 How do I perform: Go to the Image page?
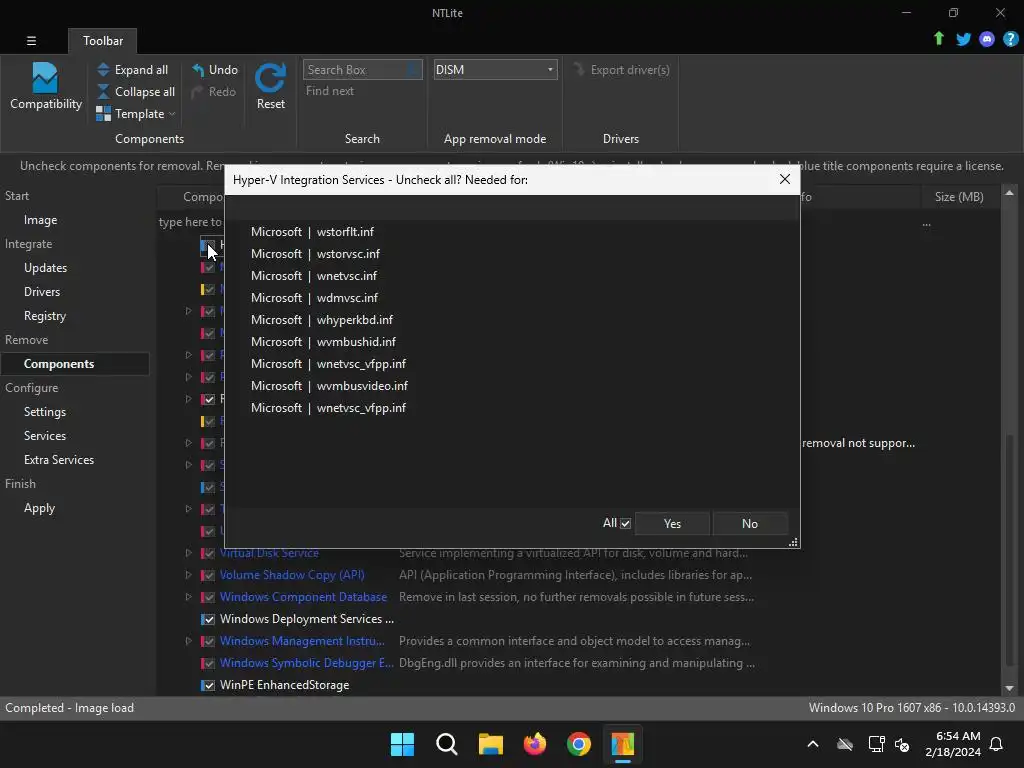tap(40, 220)
